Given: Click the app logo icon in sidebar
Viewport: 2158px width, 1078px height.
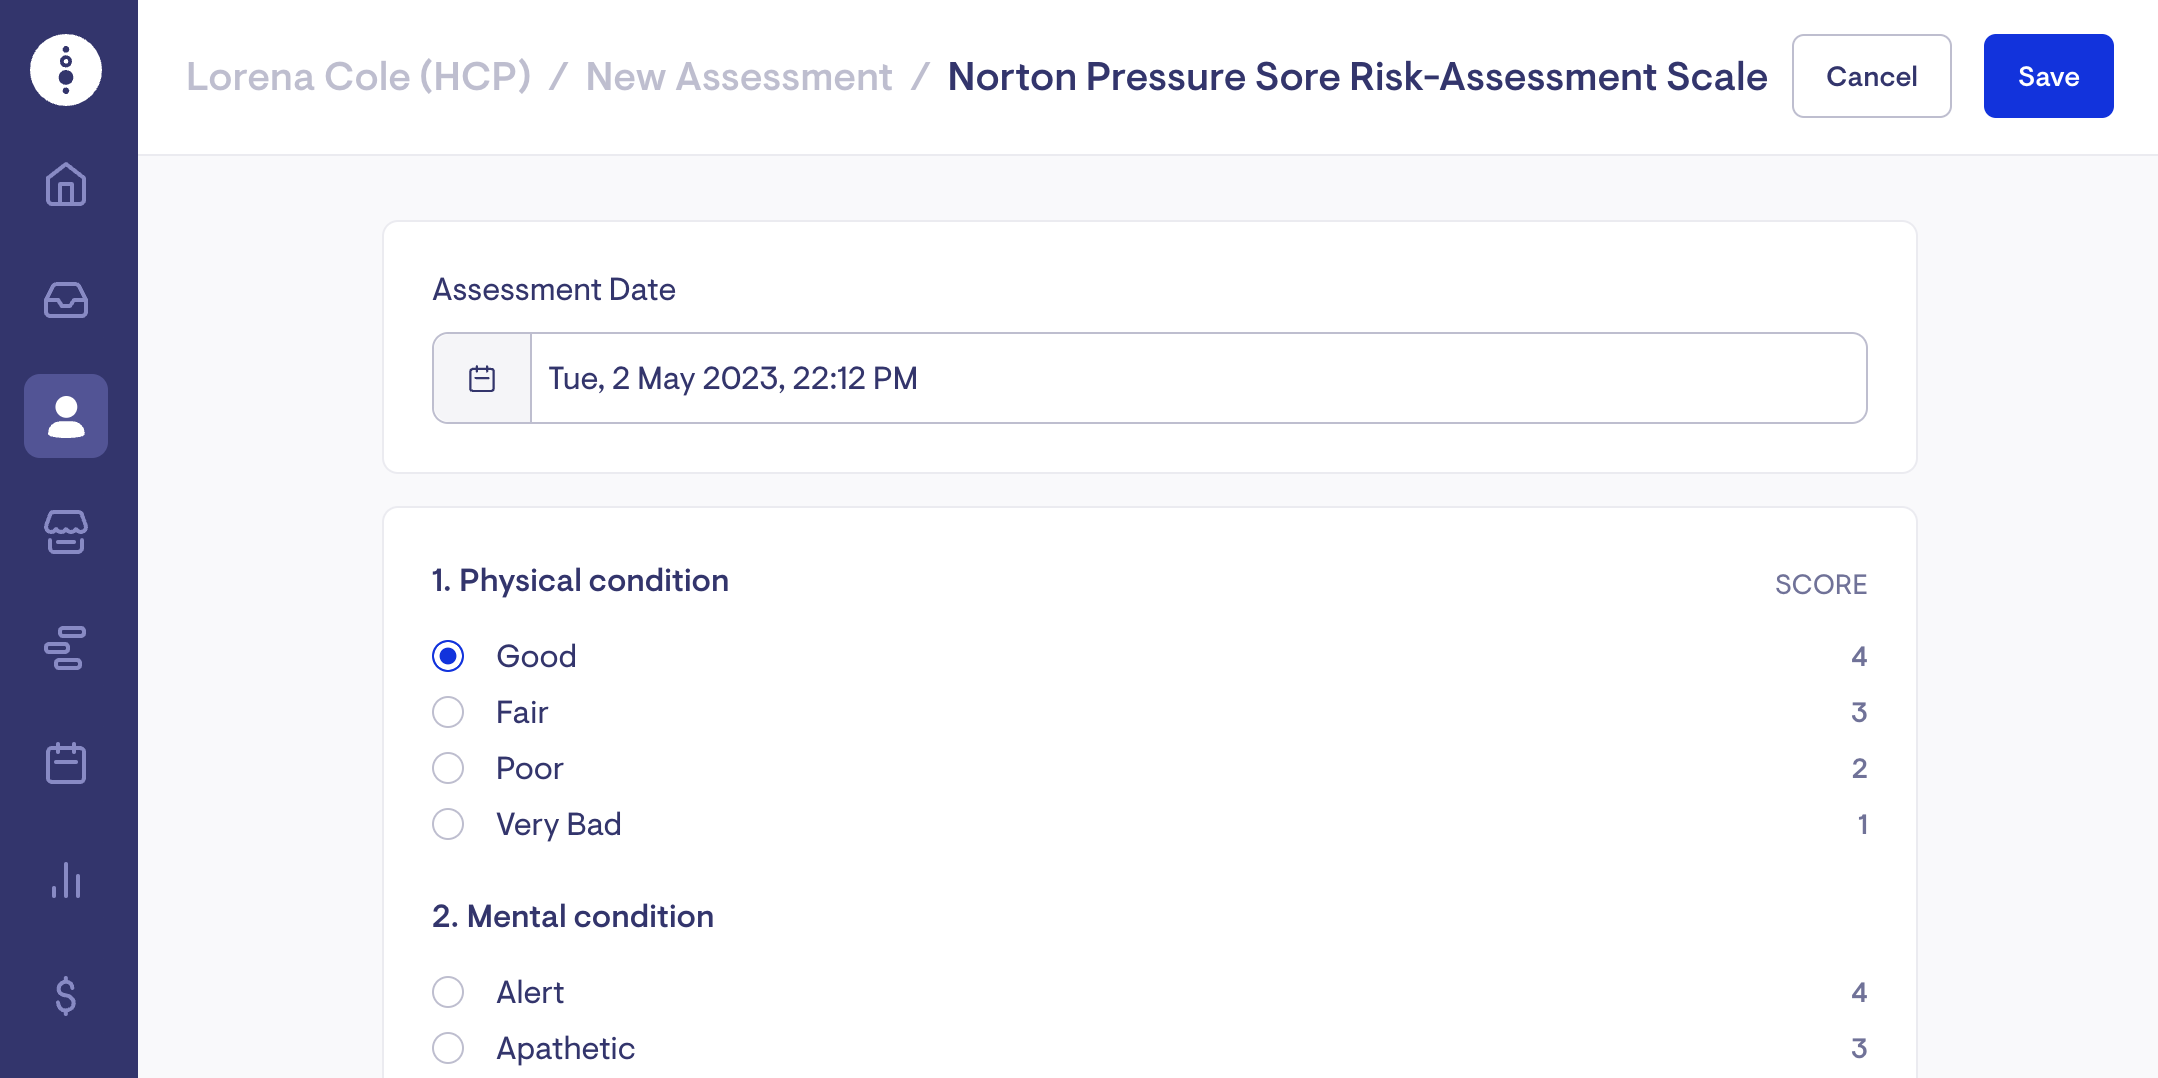Looking at the screenshot, I should coord(66,70).
